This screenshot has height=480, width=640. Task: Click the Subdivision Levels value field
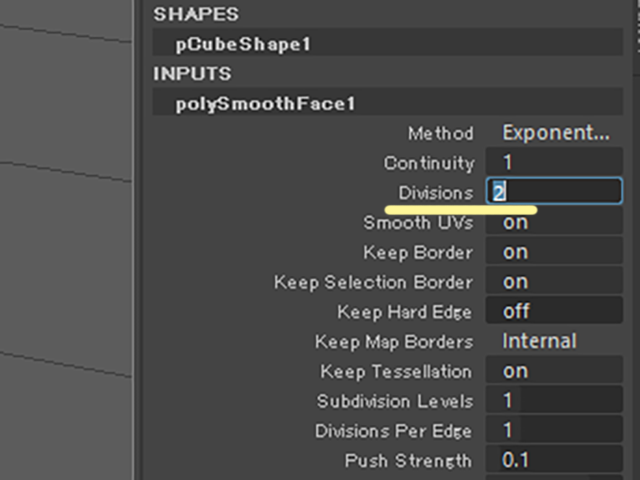[554, 400]
